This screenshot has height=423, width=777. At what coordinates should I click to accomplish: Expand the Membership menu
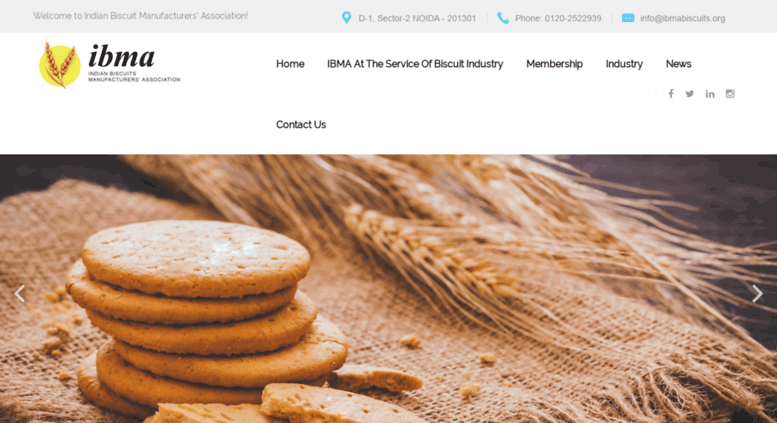555,64
